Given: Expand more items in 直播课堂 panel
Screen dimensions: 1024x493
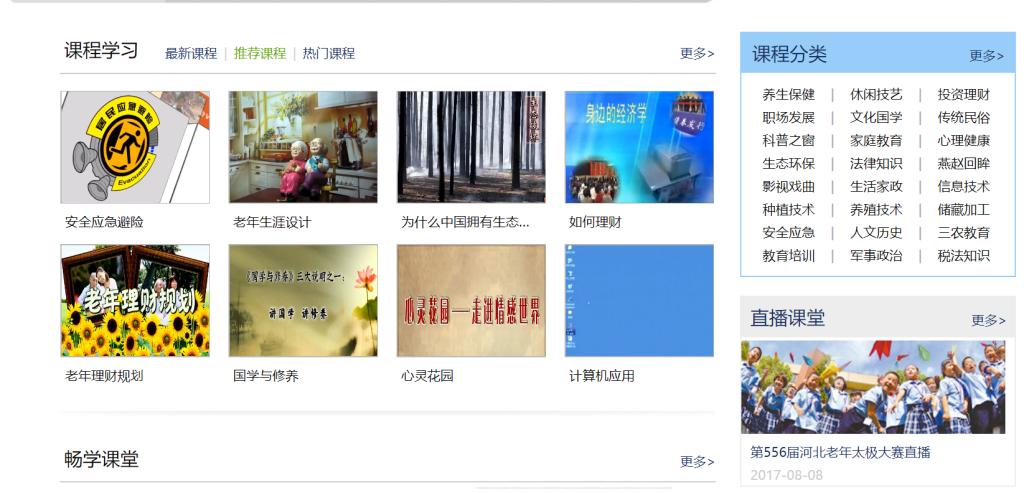Looking at the screenshot, I should coord(988,321).
